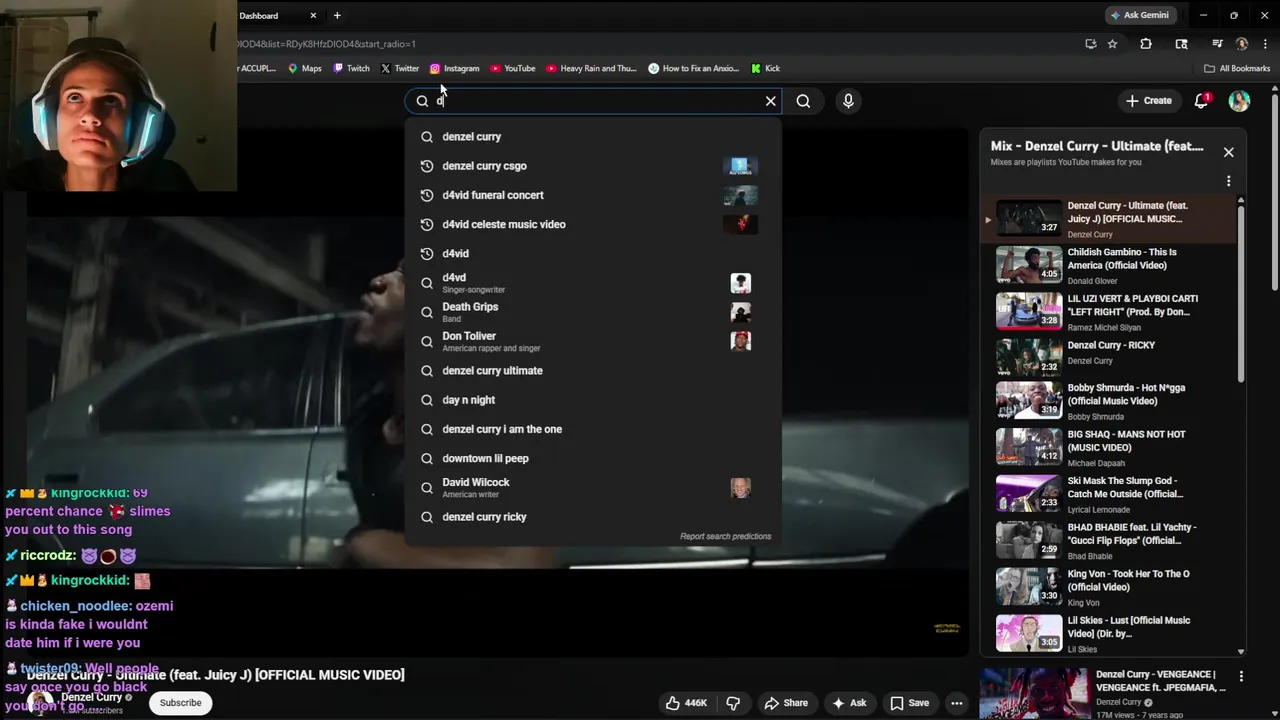
Task: Subscribe to Denzel Curry channel
Action: click(x=181, y=703)
